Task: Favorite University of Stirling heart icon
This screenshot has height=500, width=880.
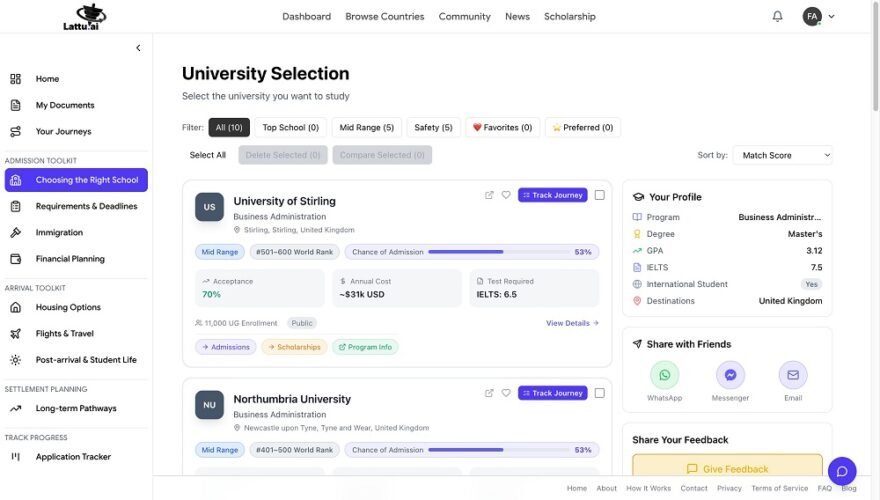Action: [x=506, y=195]
